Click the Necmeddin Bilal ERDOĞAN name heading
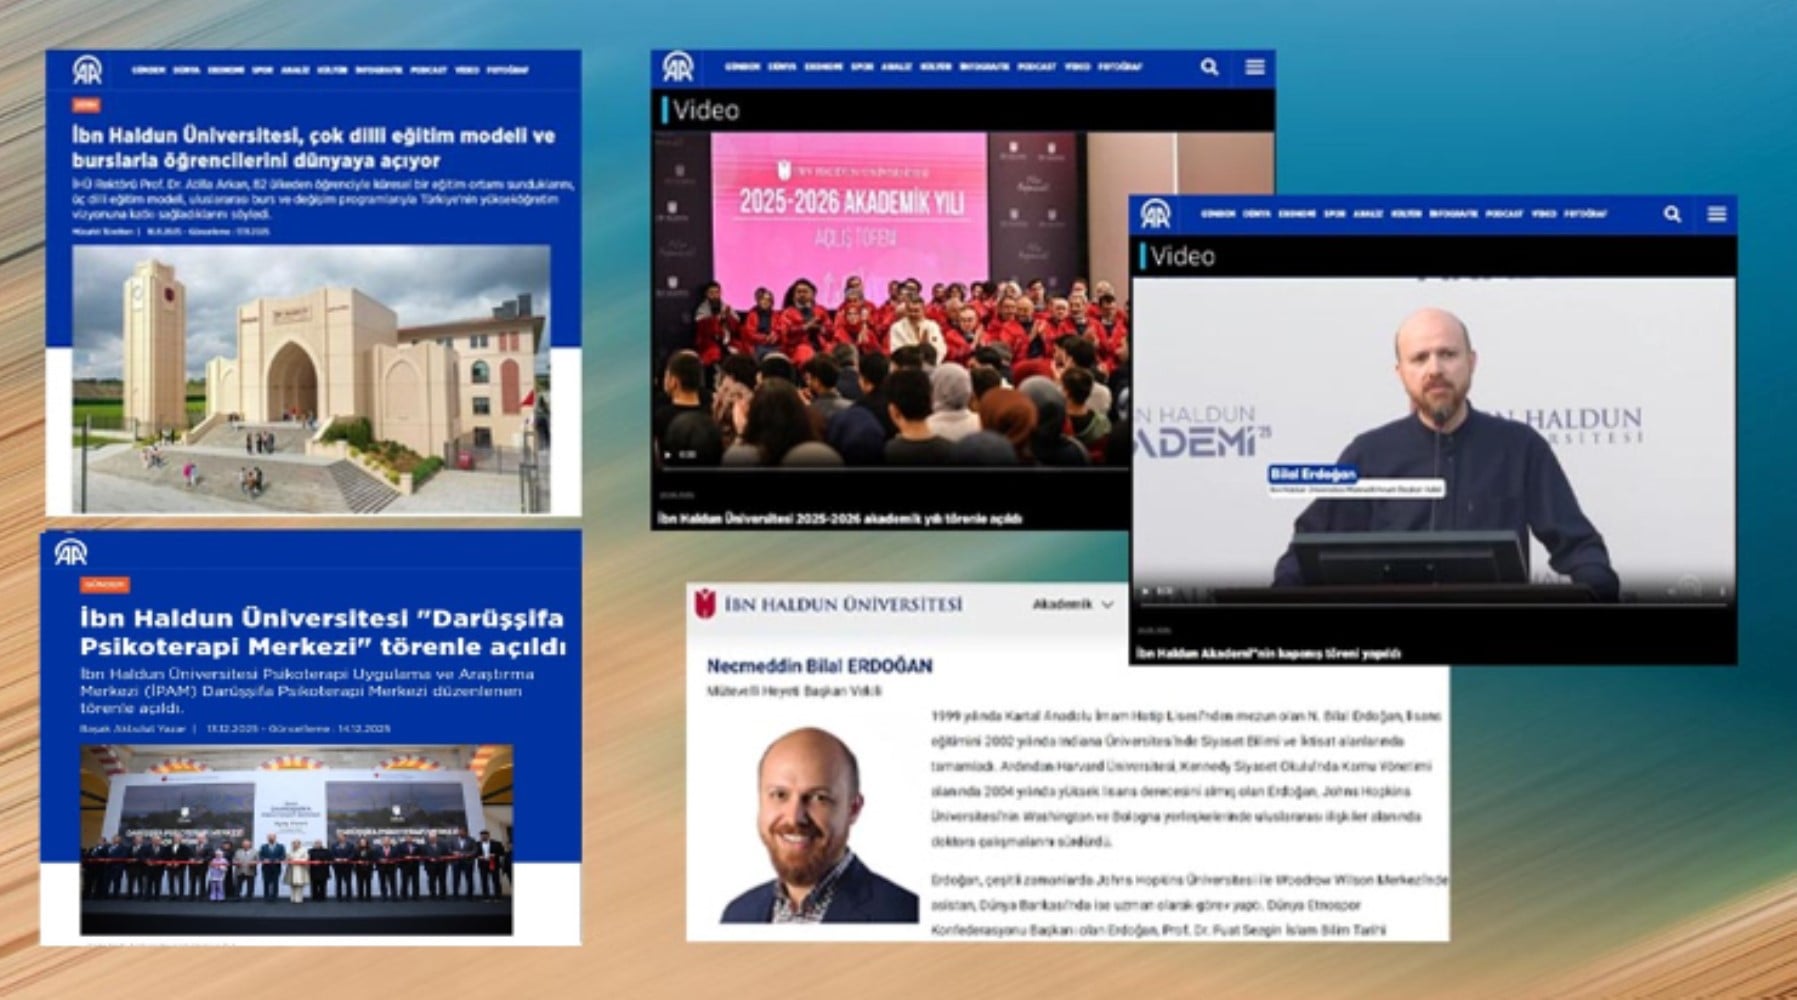Screen dimensions: 1797x1000 pos(819,666)
